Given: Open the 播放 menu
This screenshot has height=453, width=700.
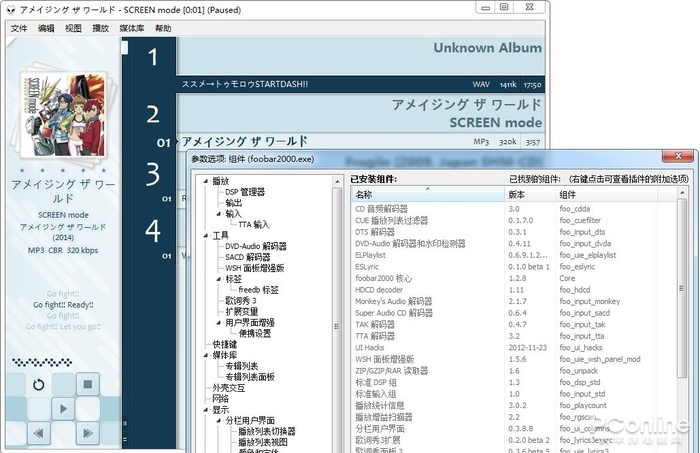Looking at the screenshot, I should (x=100, y=29).
